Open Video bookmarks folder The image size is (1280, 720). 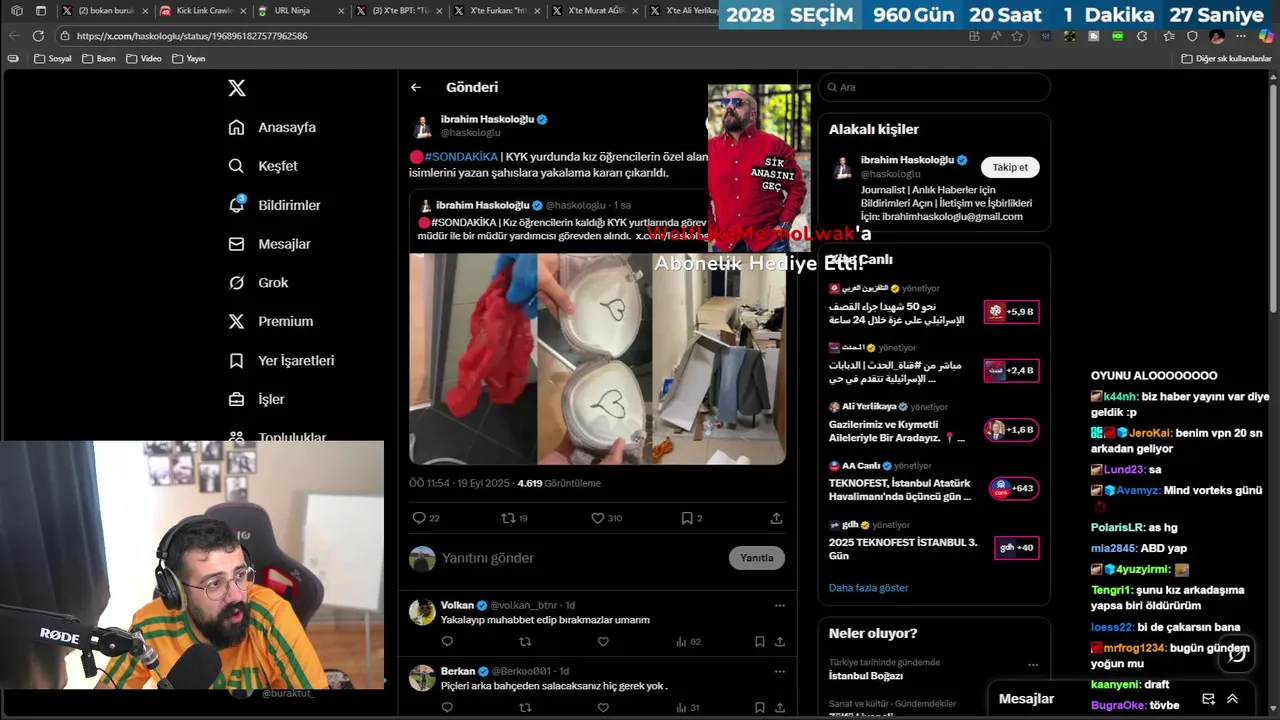tap(144, 59)
